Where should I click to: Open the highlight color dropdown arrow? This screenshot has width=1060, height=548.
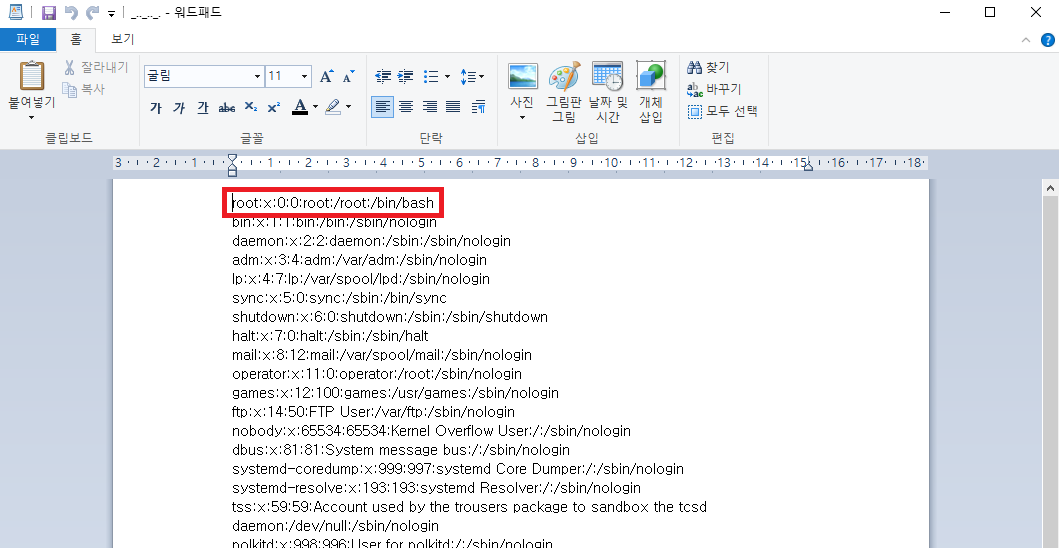click(348, 107)
